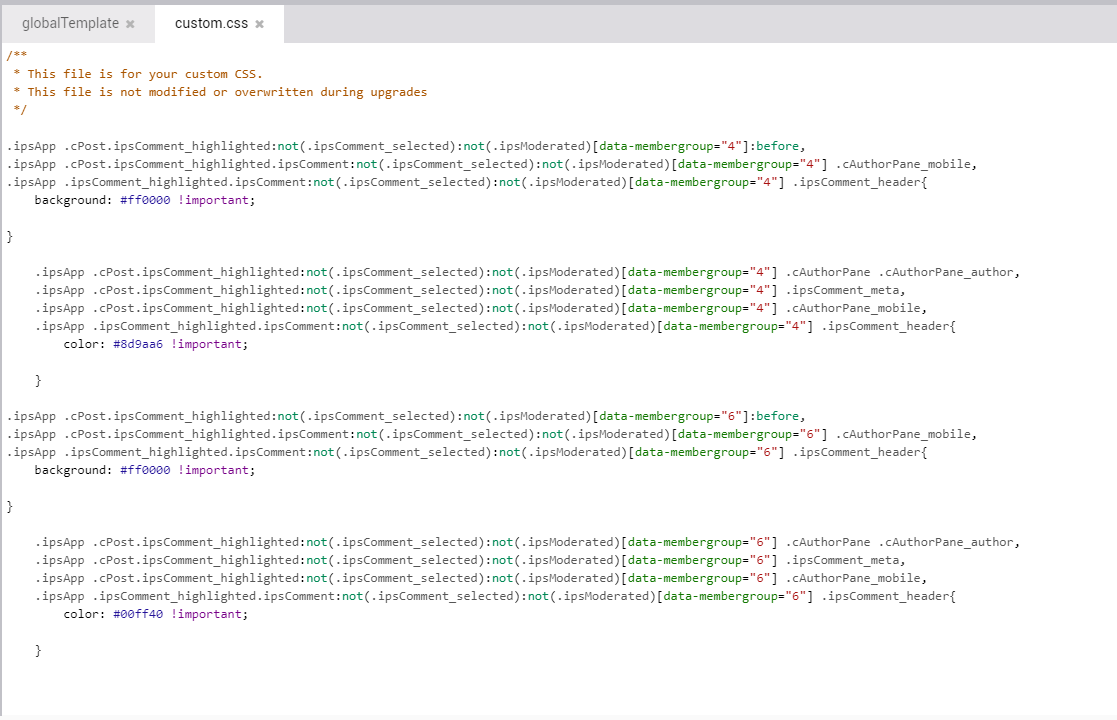Switch to the globalTemplate tab
1117x720 pixels.
[70, 23]
